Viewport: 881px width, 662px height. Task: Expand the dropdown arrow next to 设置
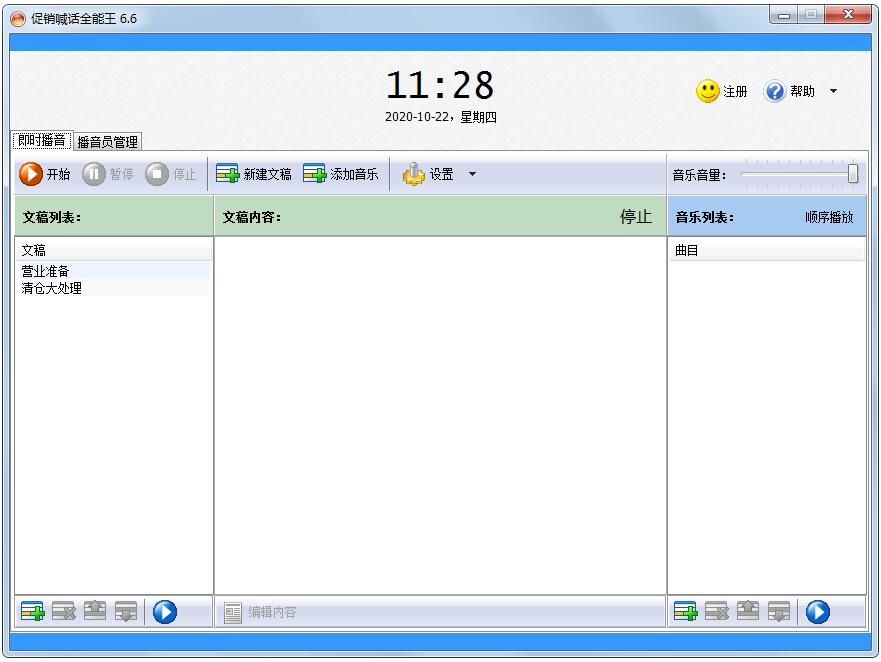pyautogui.click(x=473, y=174)
